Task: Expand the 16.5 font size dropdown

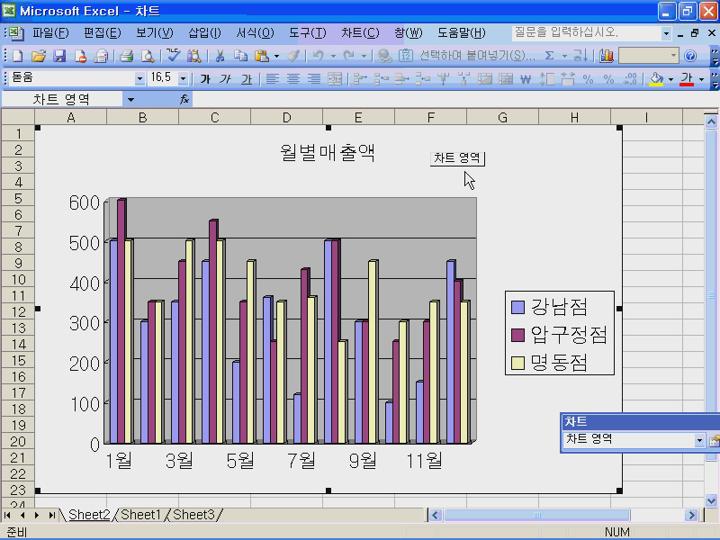Action: 183,79
